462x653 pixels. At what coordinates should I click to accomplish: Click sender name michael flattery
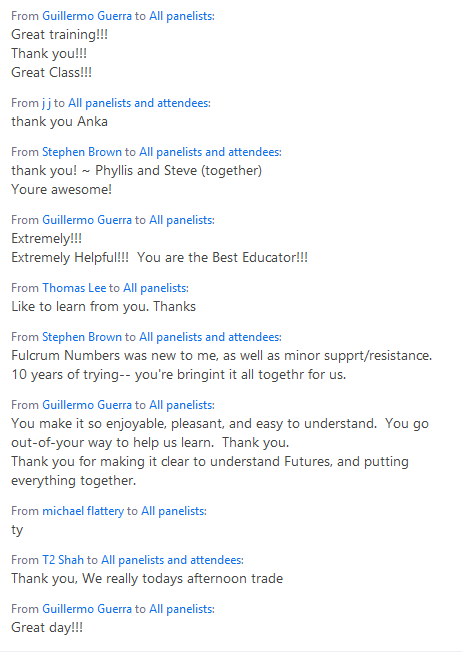(x=83, y=511)
